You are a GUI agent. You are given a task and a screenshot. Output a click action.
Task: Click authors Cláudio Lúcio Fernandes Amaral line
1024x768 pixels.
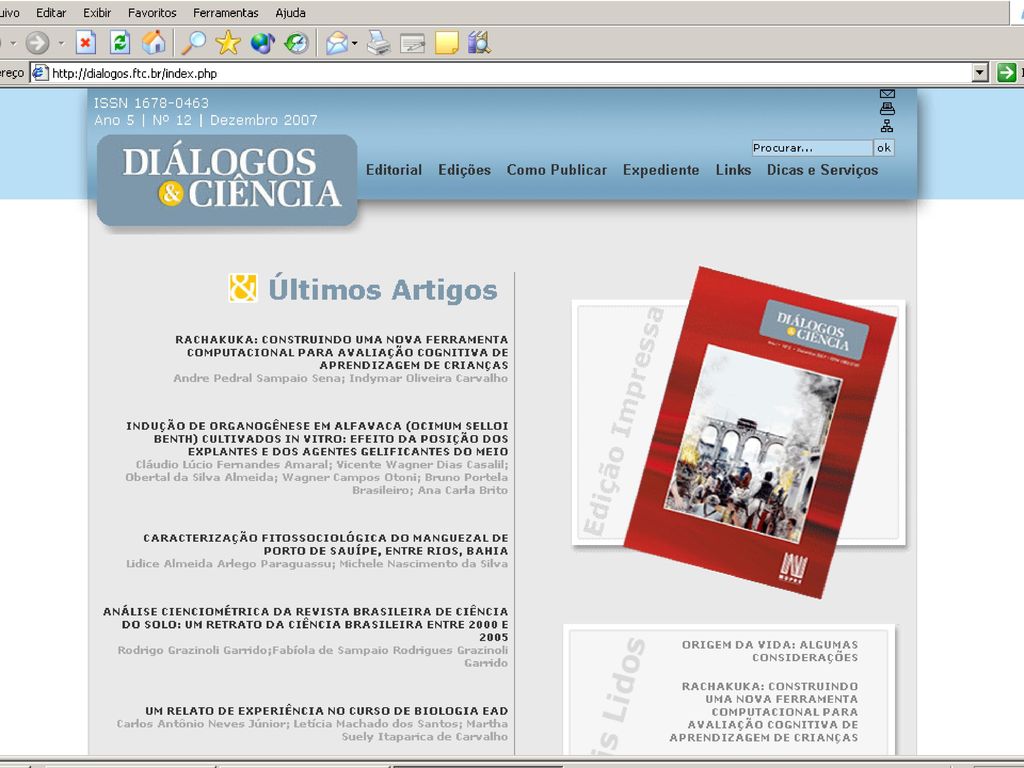pos(317,477)
